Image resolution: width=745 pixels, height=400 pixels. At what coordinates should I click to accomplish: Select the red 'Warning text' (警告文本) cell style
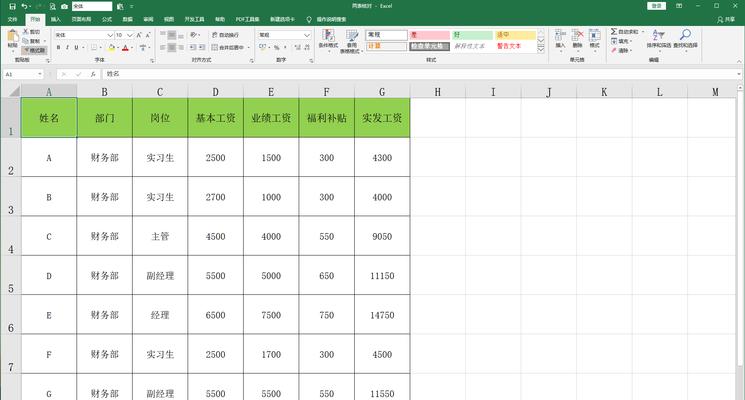[515, 46]
